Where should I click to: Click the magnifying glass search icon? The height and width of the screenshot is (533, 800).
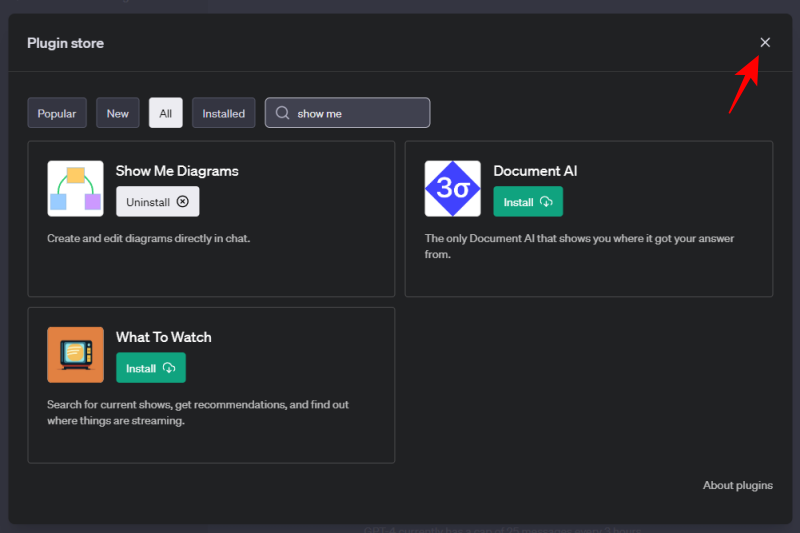click(x=283, y=113)
